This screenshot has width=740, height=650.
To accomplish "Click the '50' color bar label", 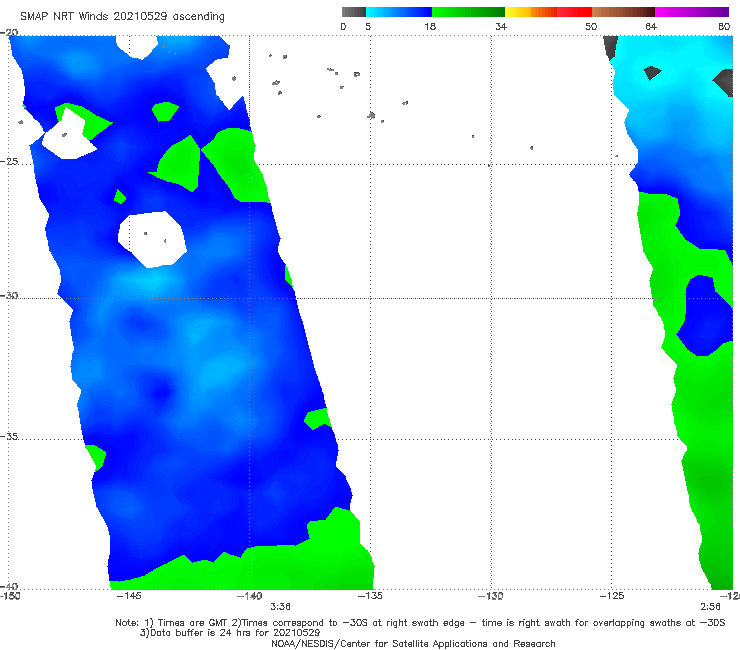I will click(x=591, y=26).
